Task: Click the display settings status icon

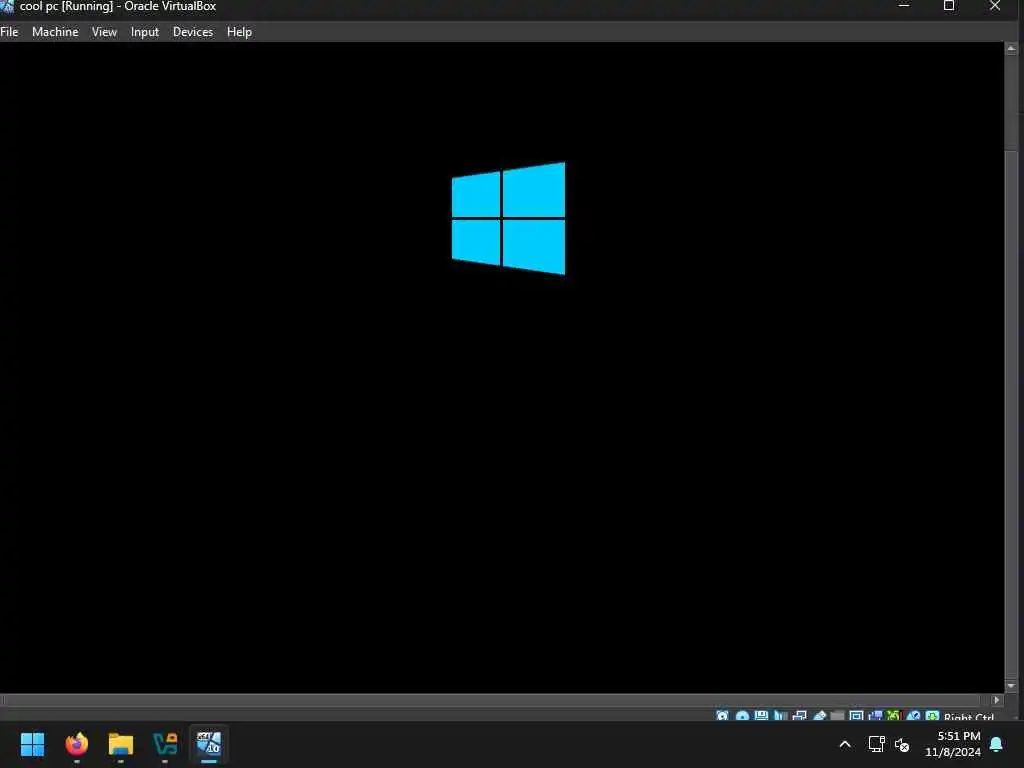Action: coord(856,716)
